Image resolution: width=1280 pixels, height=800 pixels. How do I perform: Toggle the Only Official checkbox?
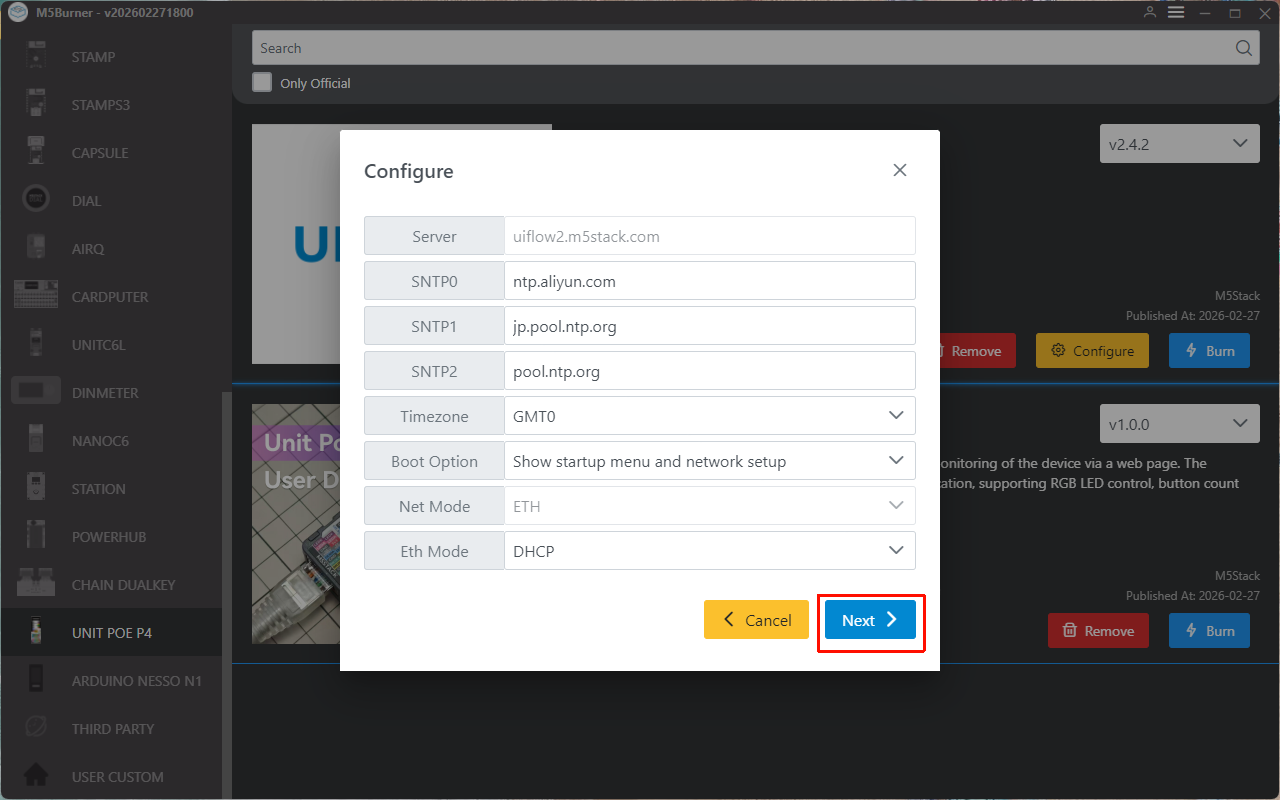pos(262,82)
